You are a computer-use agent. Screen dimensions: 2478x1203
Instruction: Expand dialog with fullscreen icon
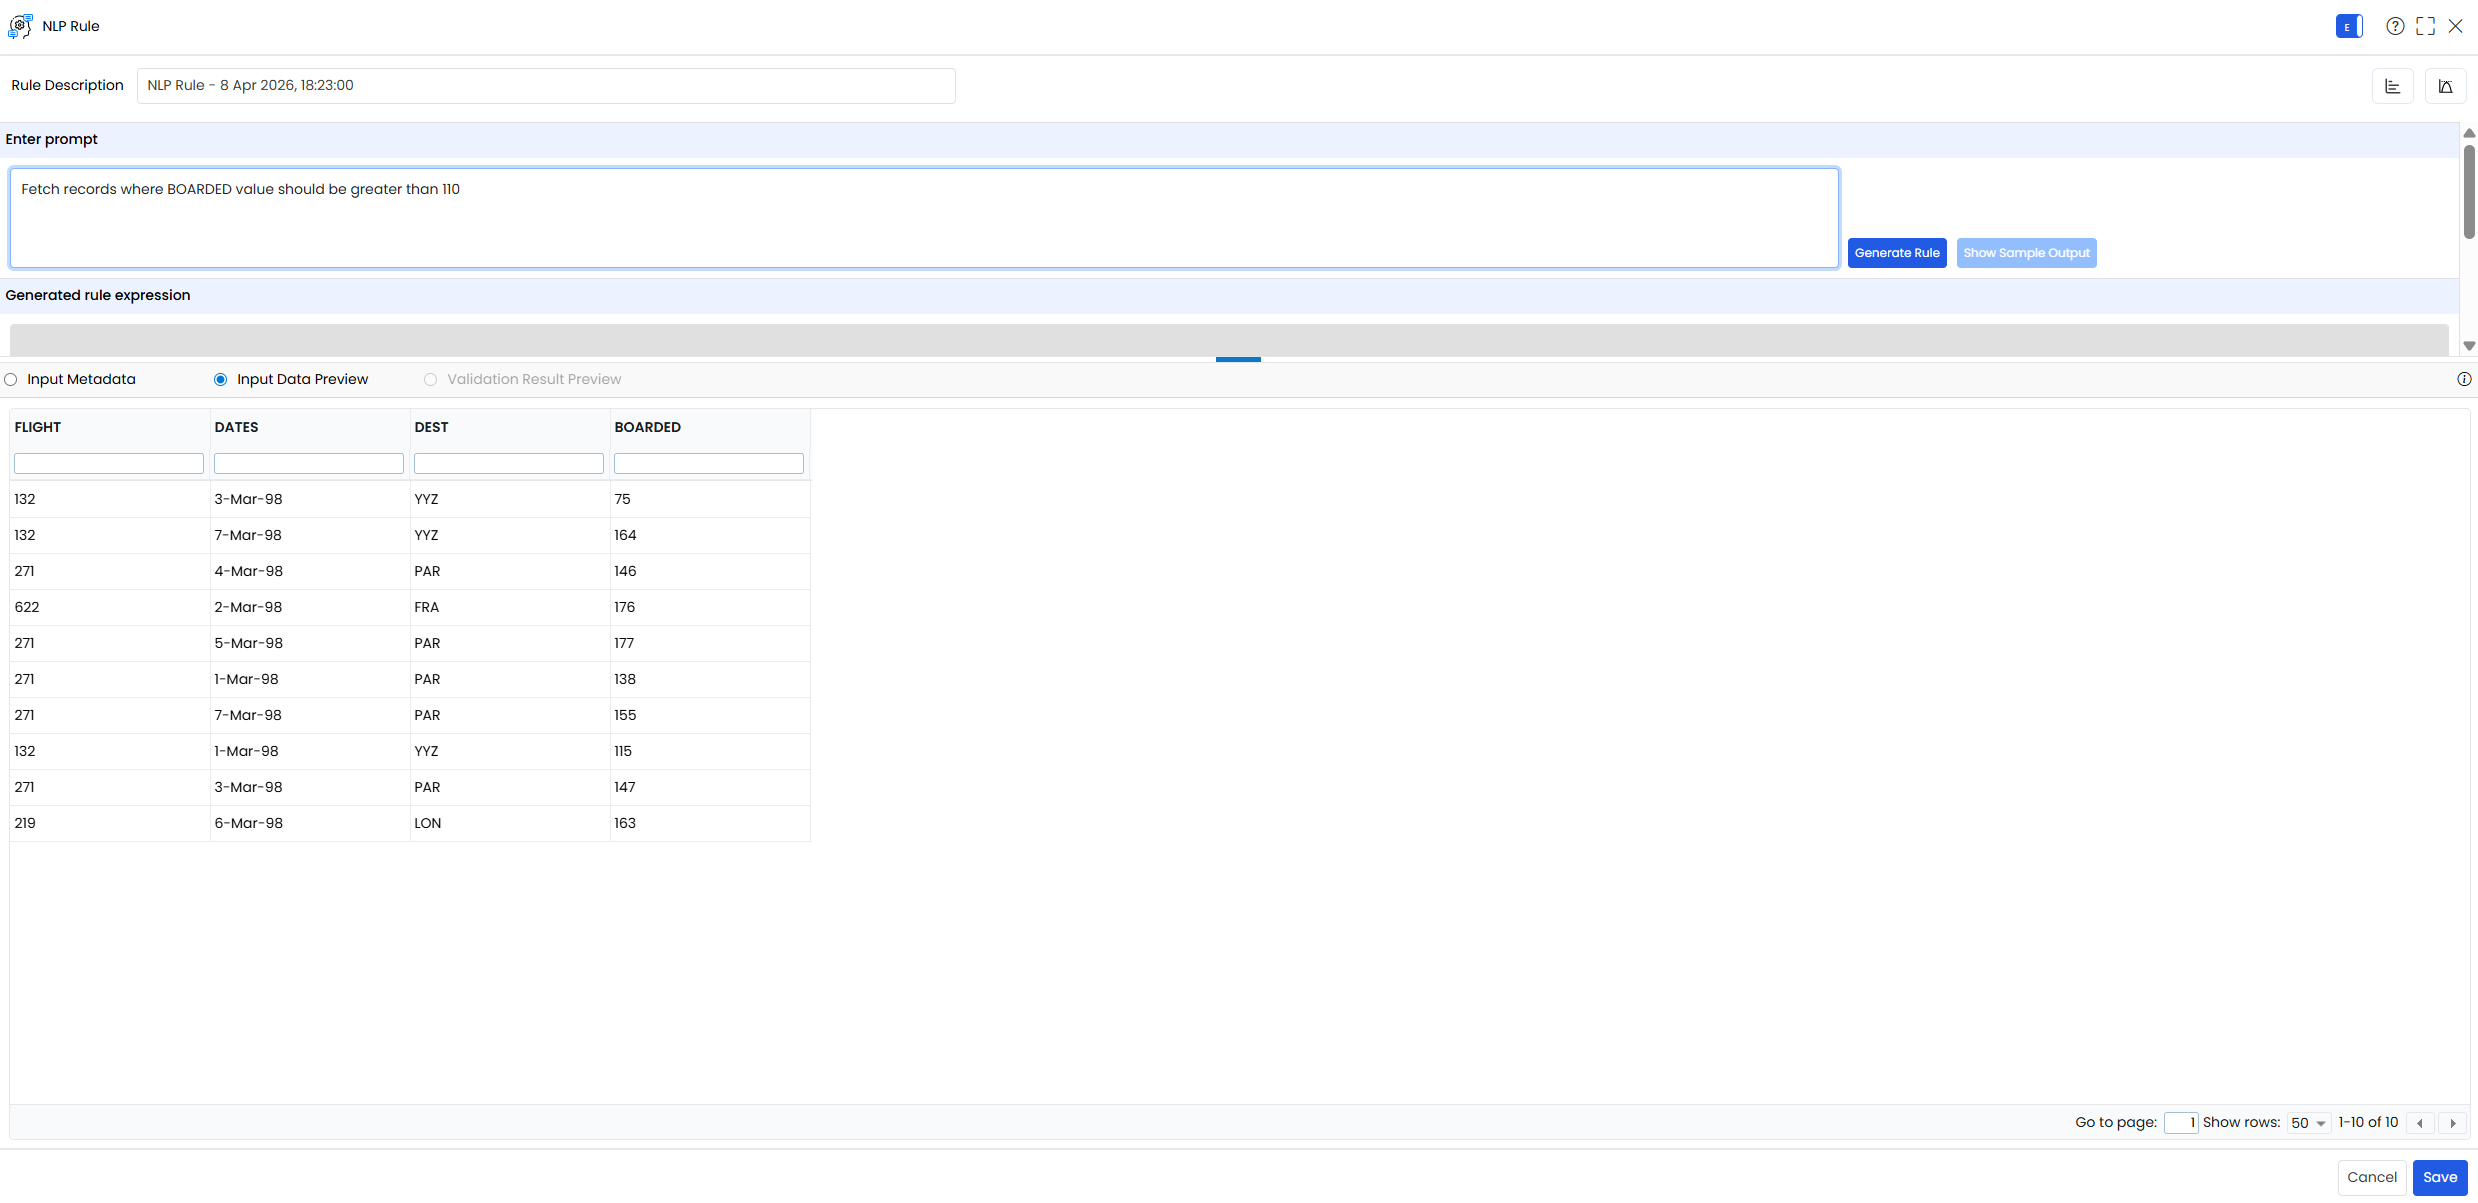(2425, 27)
